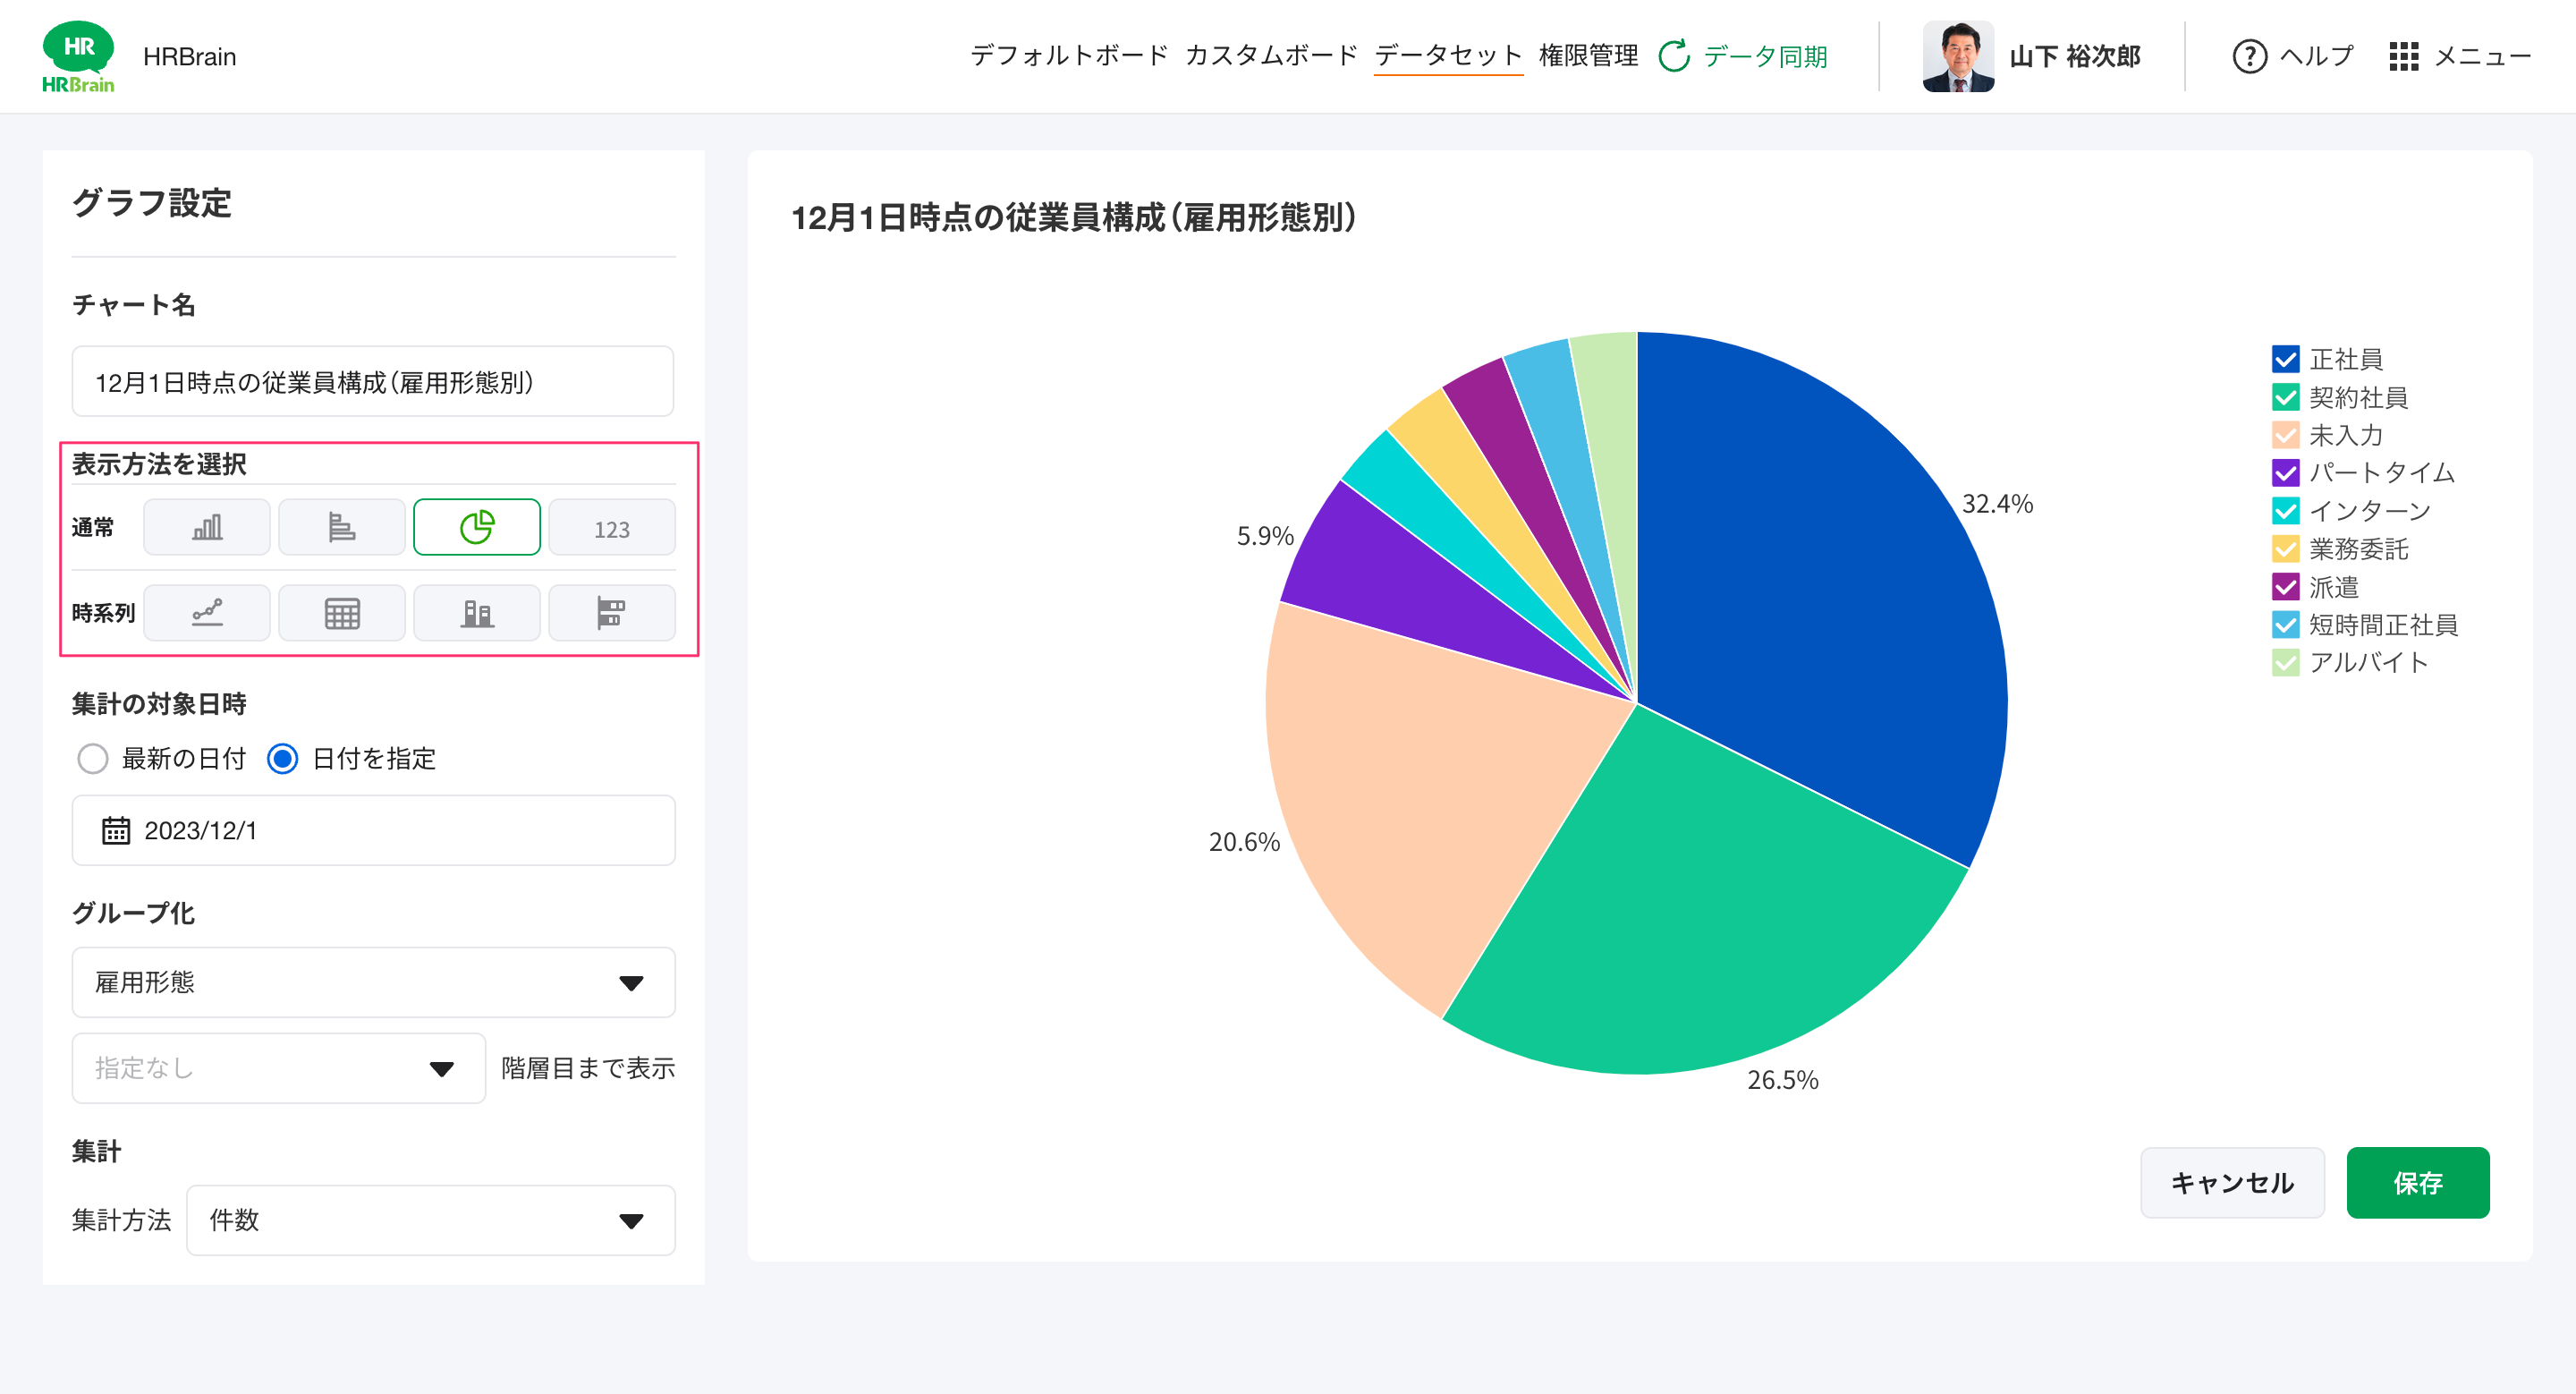The width and height of the screenshot is (2576, 1394).
Task: Click the キャンセル button
Action: pyautogui.click(x=2231, y=1182)
